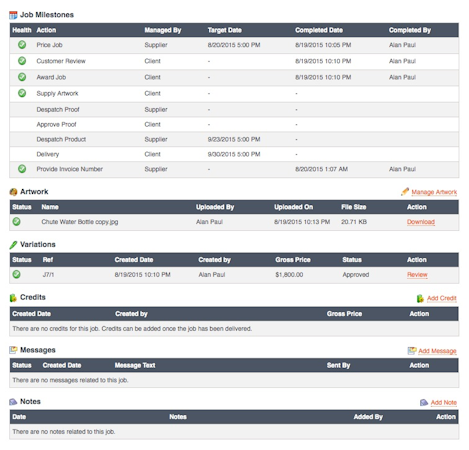
Task: Open the Add Note link
Action: [444, 403]
